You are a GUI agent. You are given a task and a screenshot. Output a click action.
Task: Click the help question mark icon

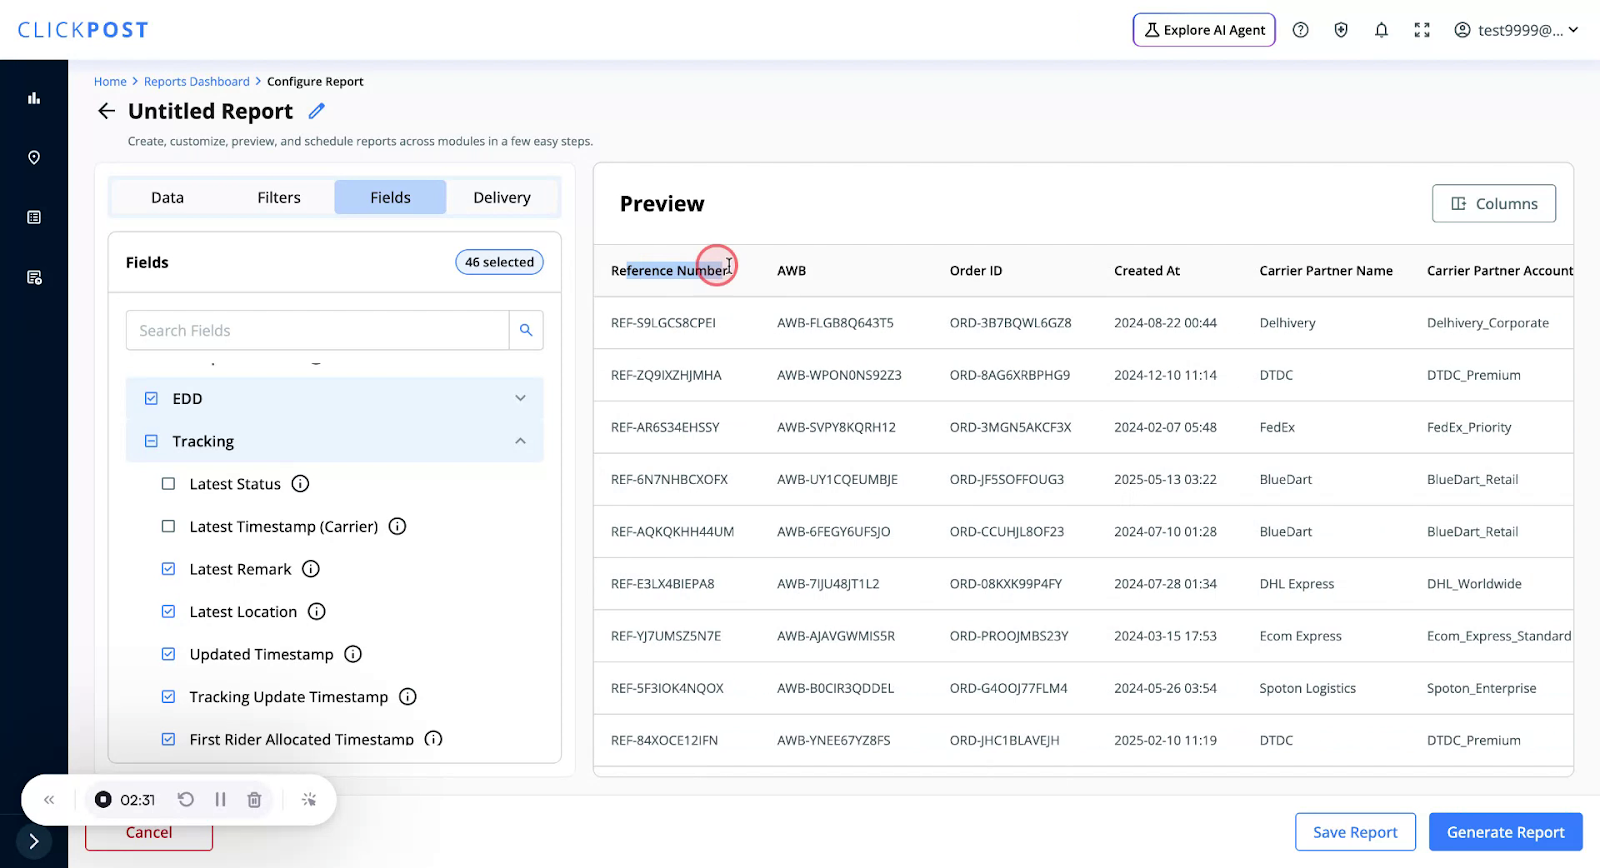[1300, 30]
